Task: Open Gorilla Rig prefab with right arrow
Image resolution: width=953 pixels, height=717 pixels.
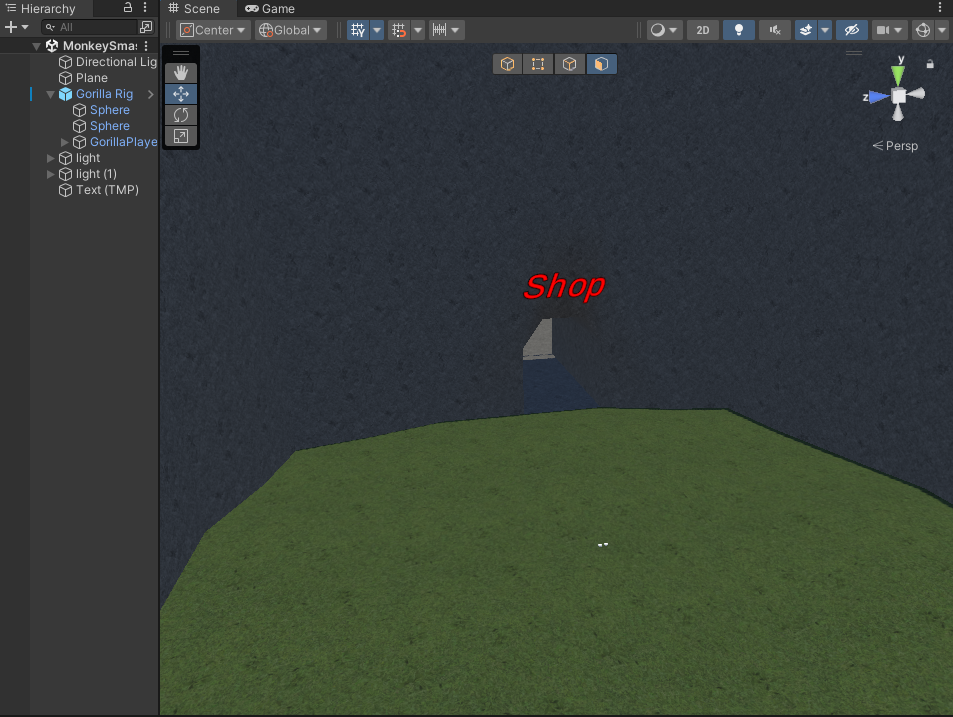Action: (x=151, y=94)
